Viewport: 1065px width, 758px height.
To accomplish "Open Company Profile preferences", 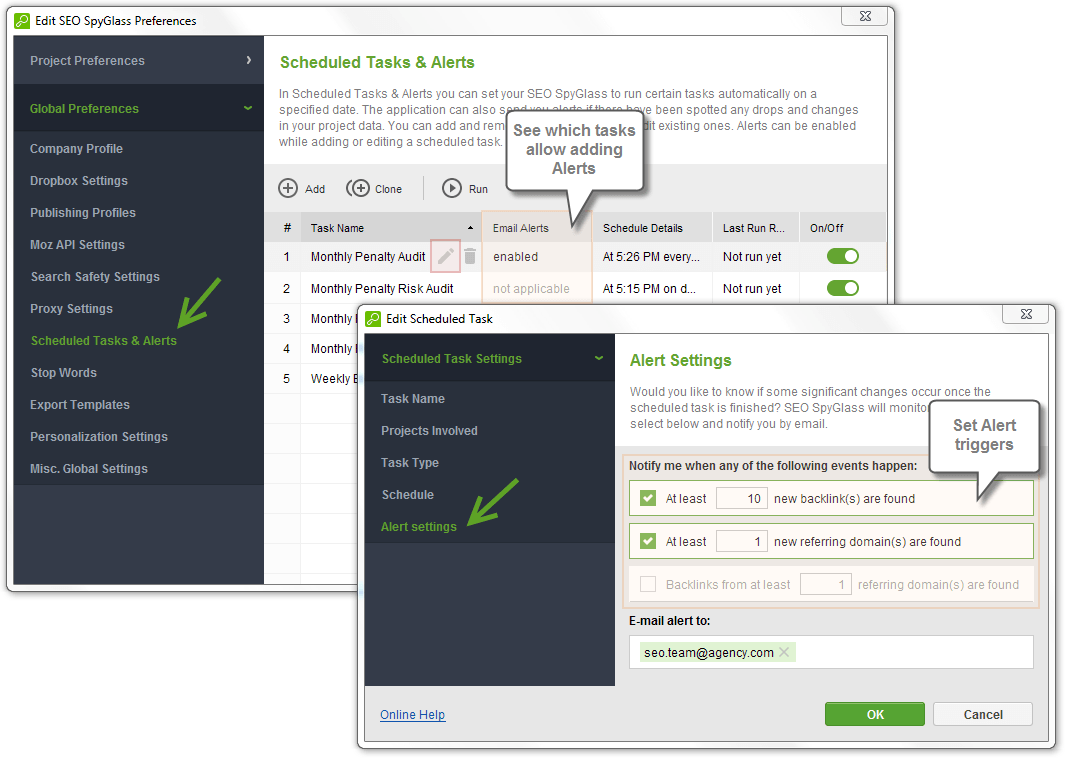I will (x=76, y=149).
